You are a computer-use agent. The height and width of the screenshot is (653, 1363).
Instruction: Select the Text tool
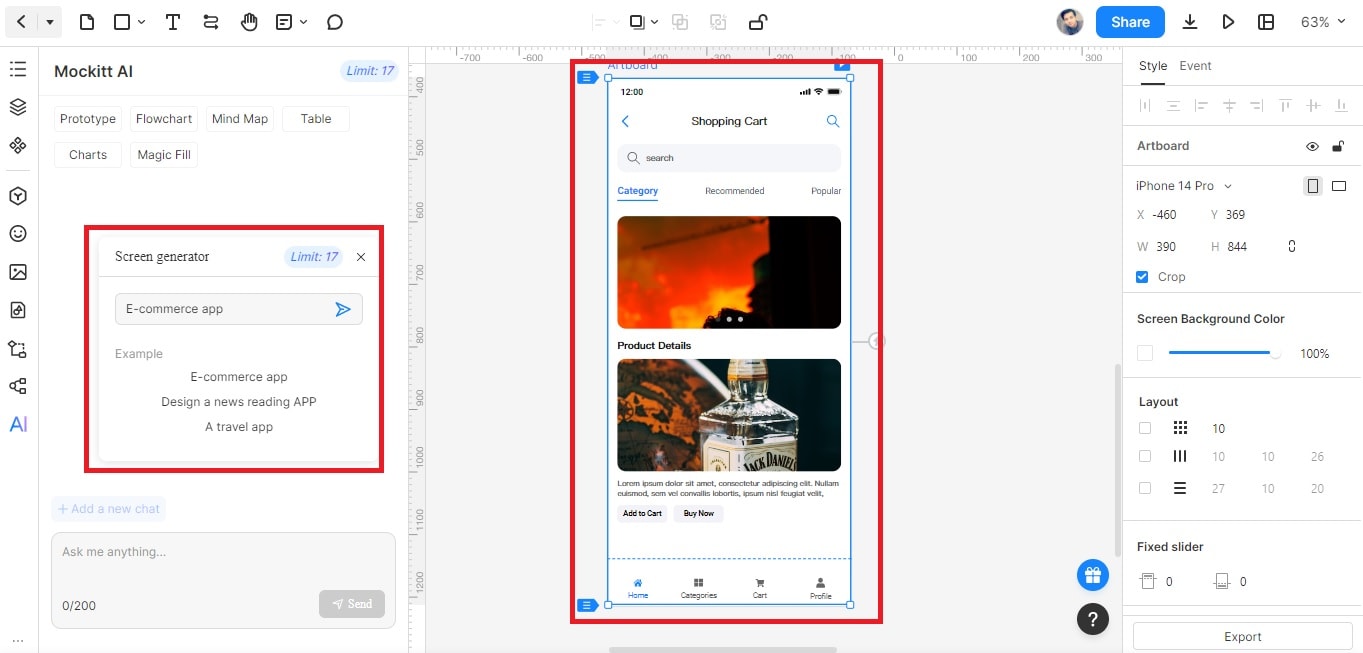coord(173,21)
